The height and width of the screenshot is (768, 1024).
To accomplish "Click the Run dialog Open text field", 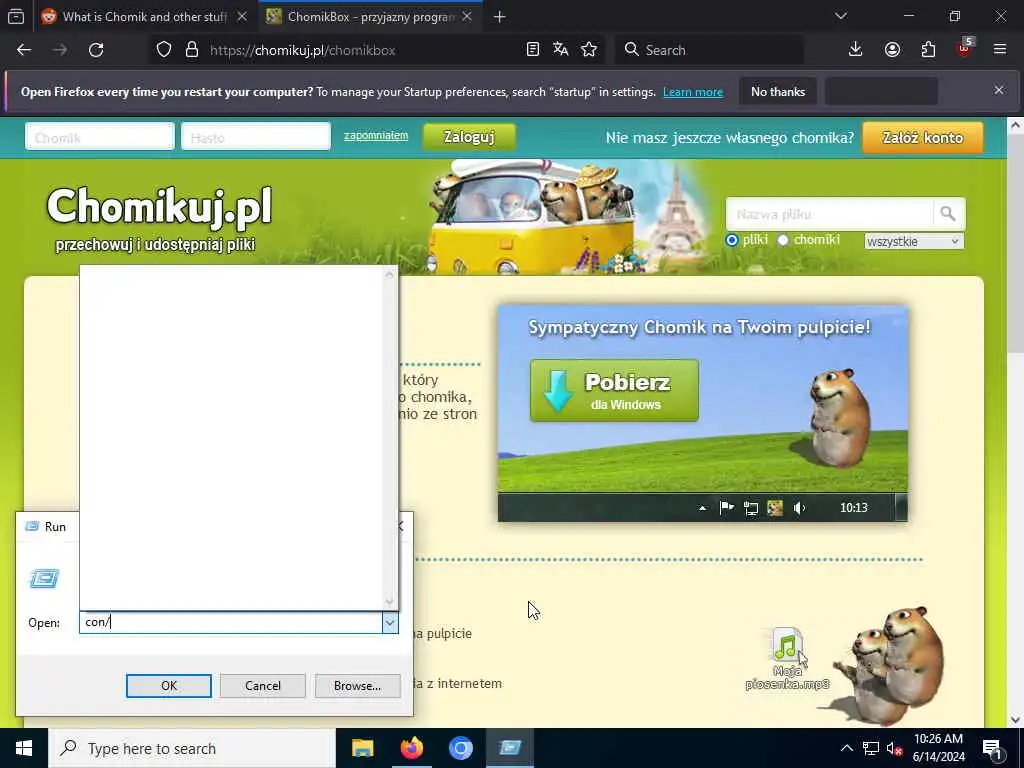I will point(231,622).
